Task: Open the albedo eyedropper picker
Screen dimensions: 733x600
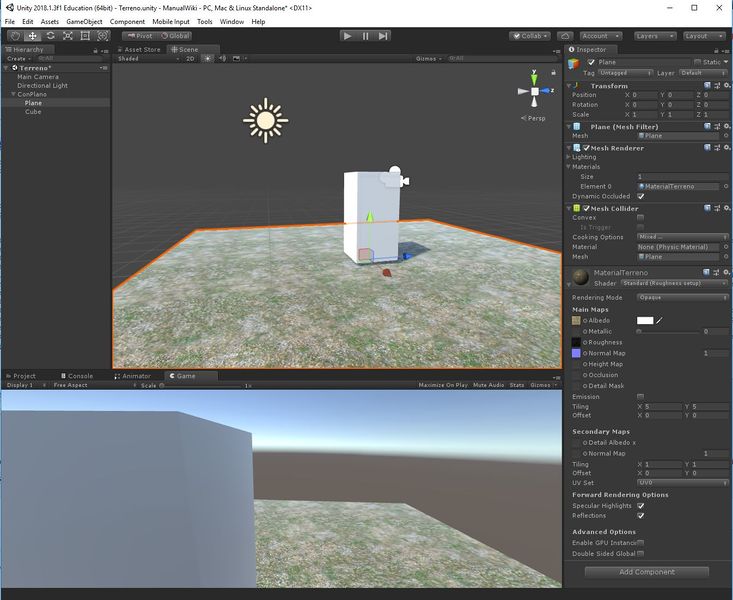Action: (659, 320)
